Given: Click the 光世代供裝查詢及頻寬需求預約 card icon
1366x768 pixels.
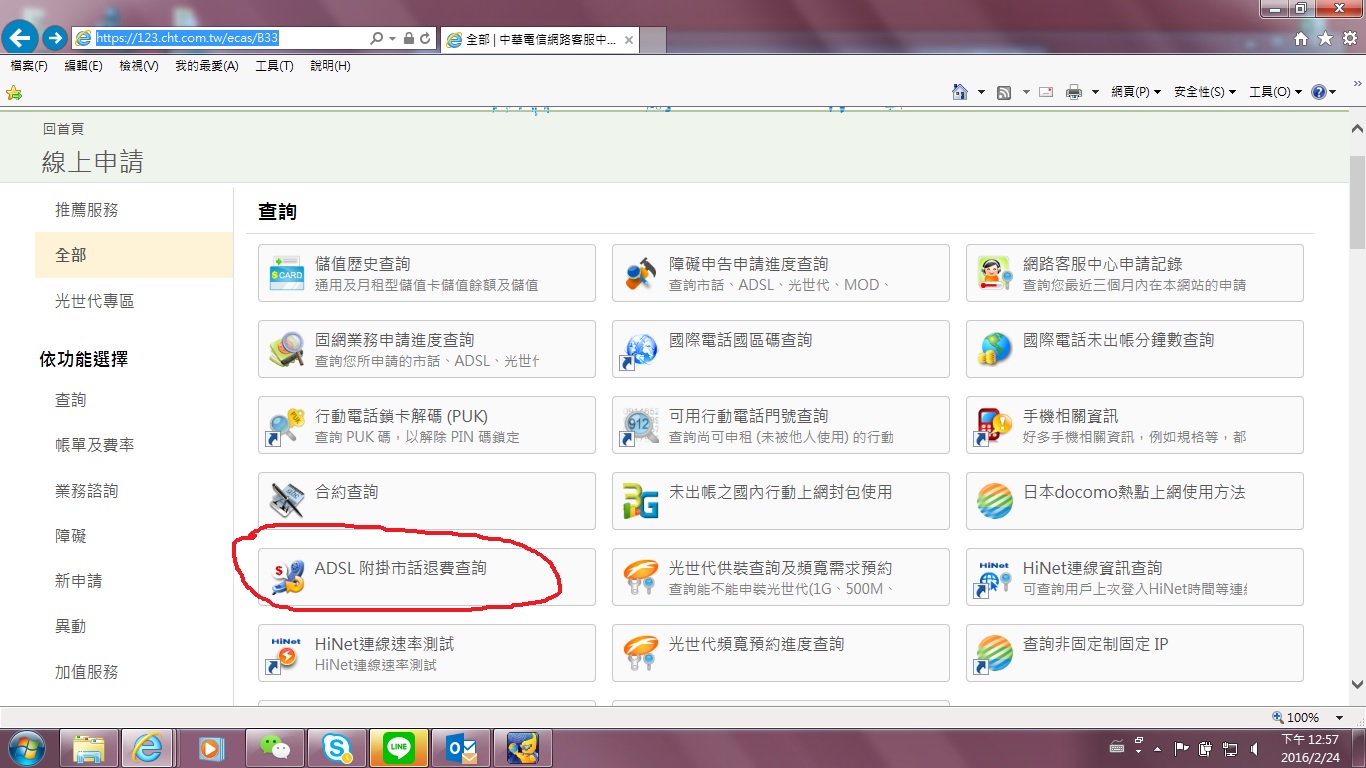Looking at the screenshot, I should 641,577.
